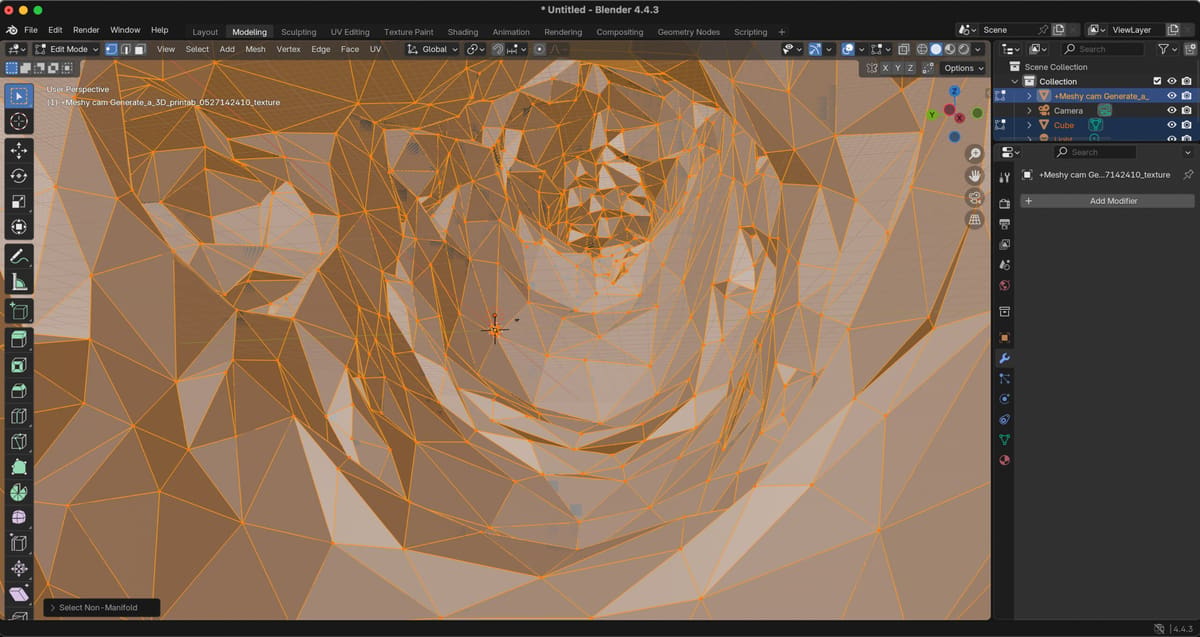Open the File menu
Screen dimensions: 1200x637
[x=31, y=30]
